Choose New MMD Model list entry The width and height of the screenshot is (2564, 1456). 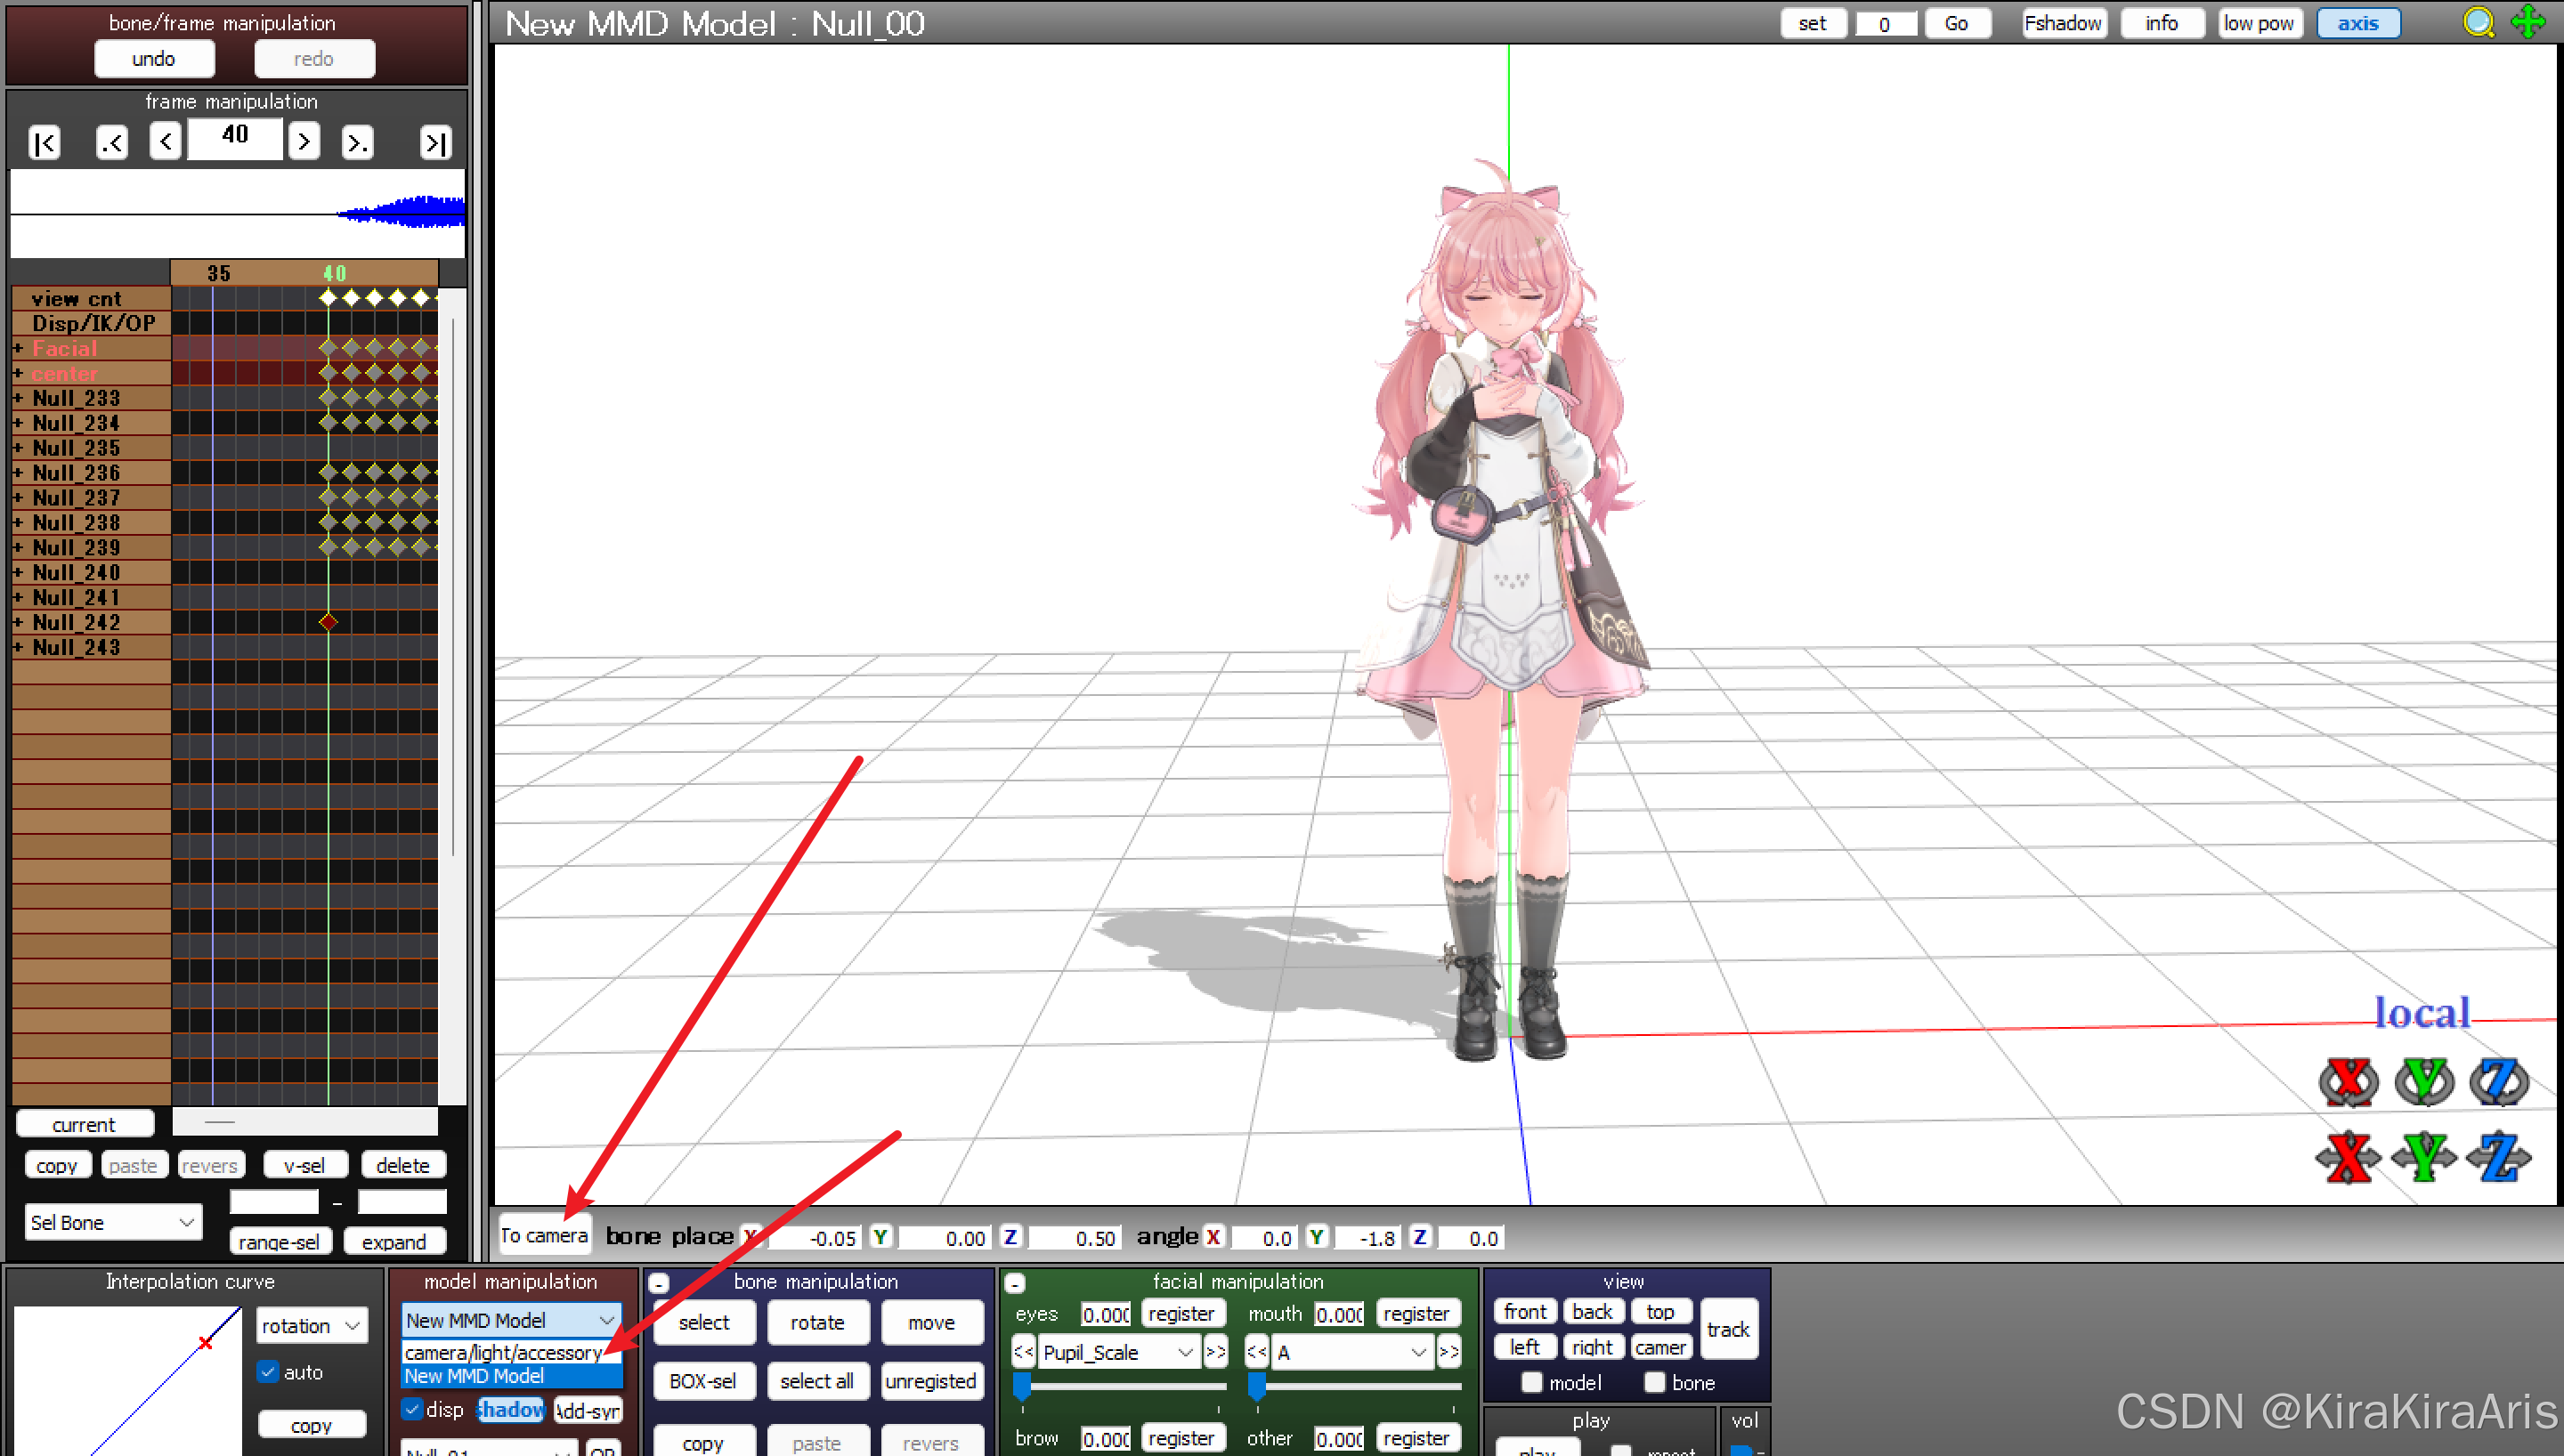point(475,1376)
